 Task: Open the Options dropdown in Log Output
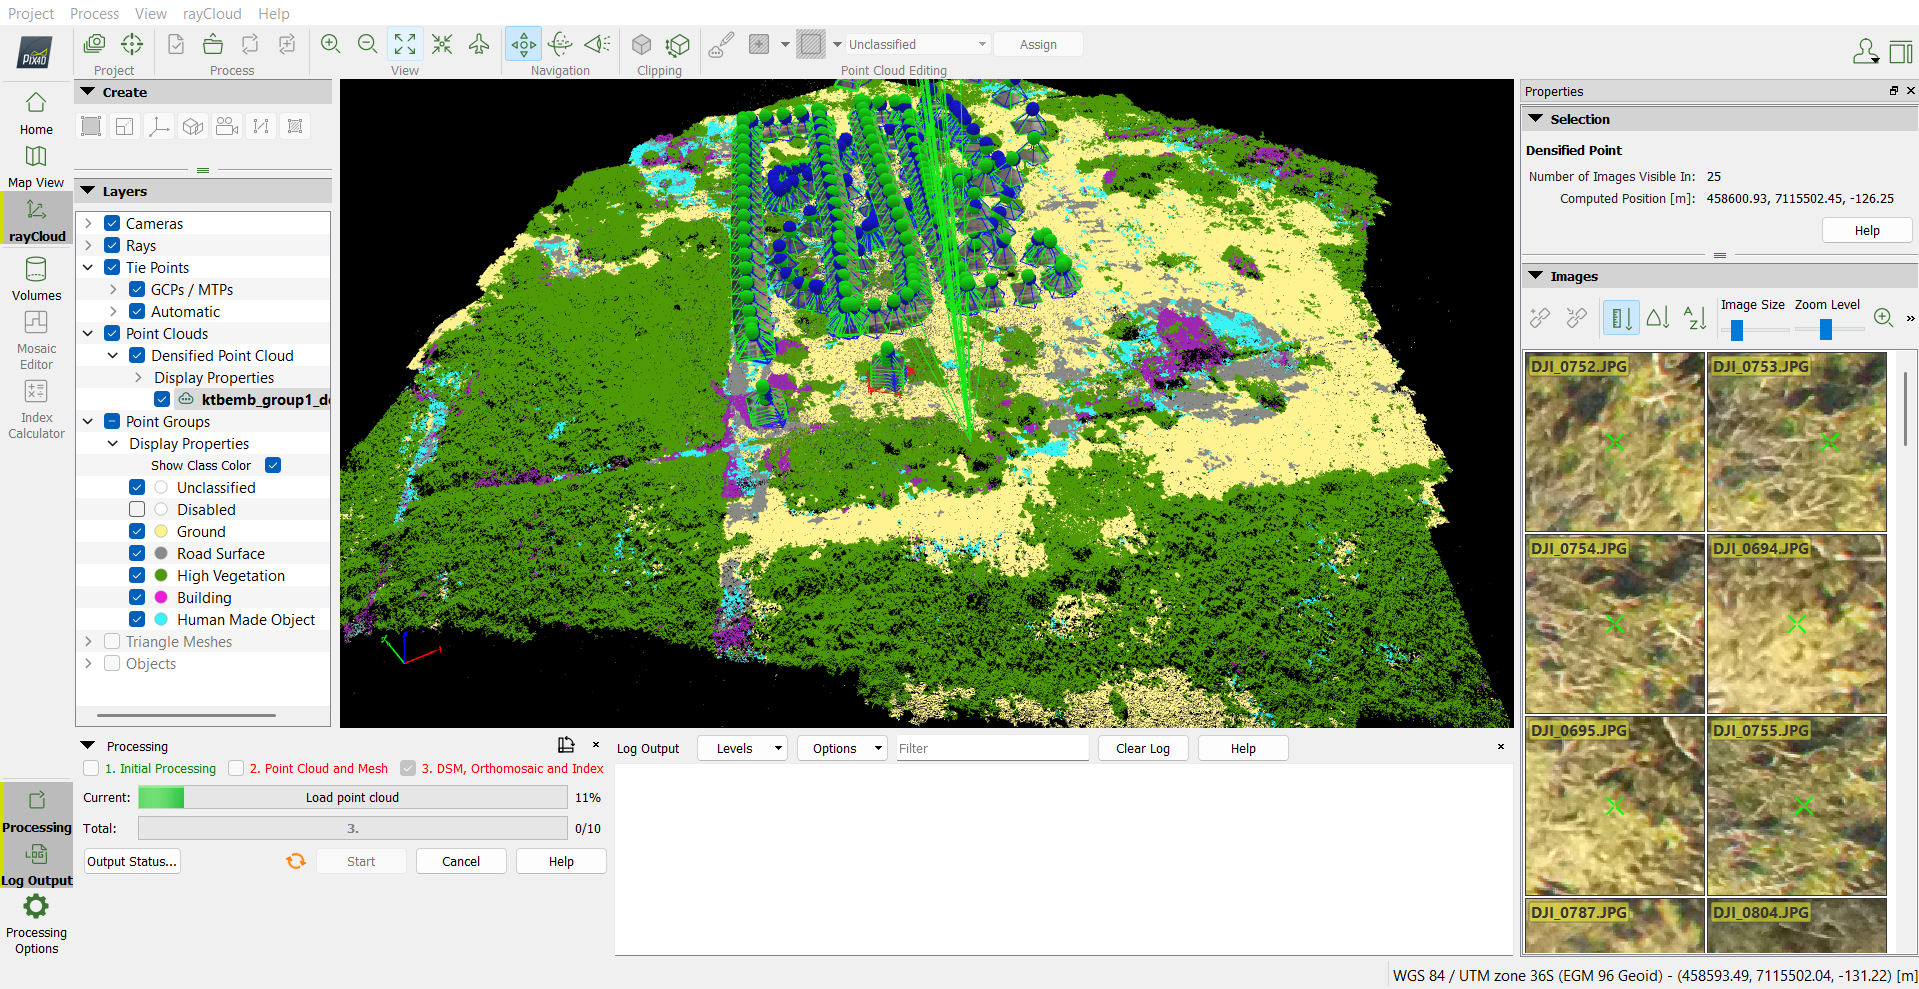pyautogui.click(x=842, y=748)
